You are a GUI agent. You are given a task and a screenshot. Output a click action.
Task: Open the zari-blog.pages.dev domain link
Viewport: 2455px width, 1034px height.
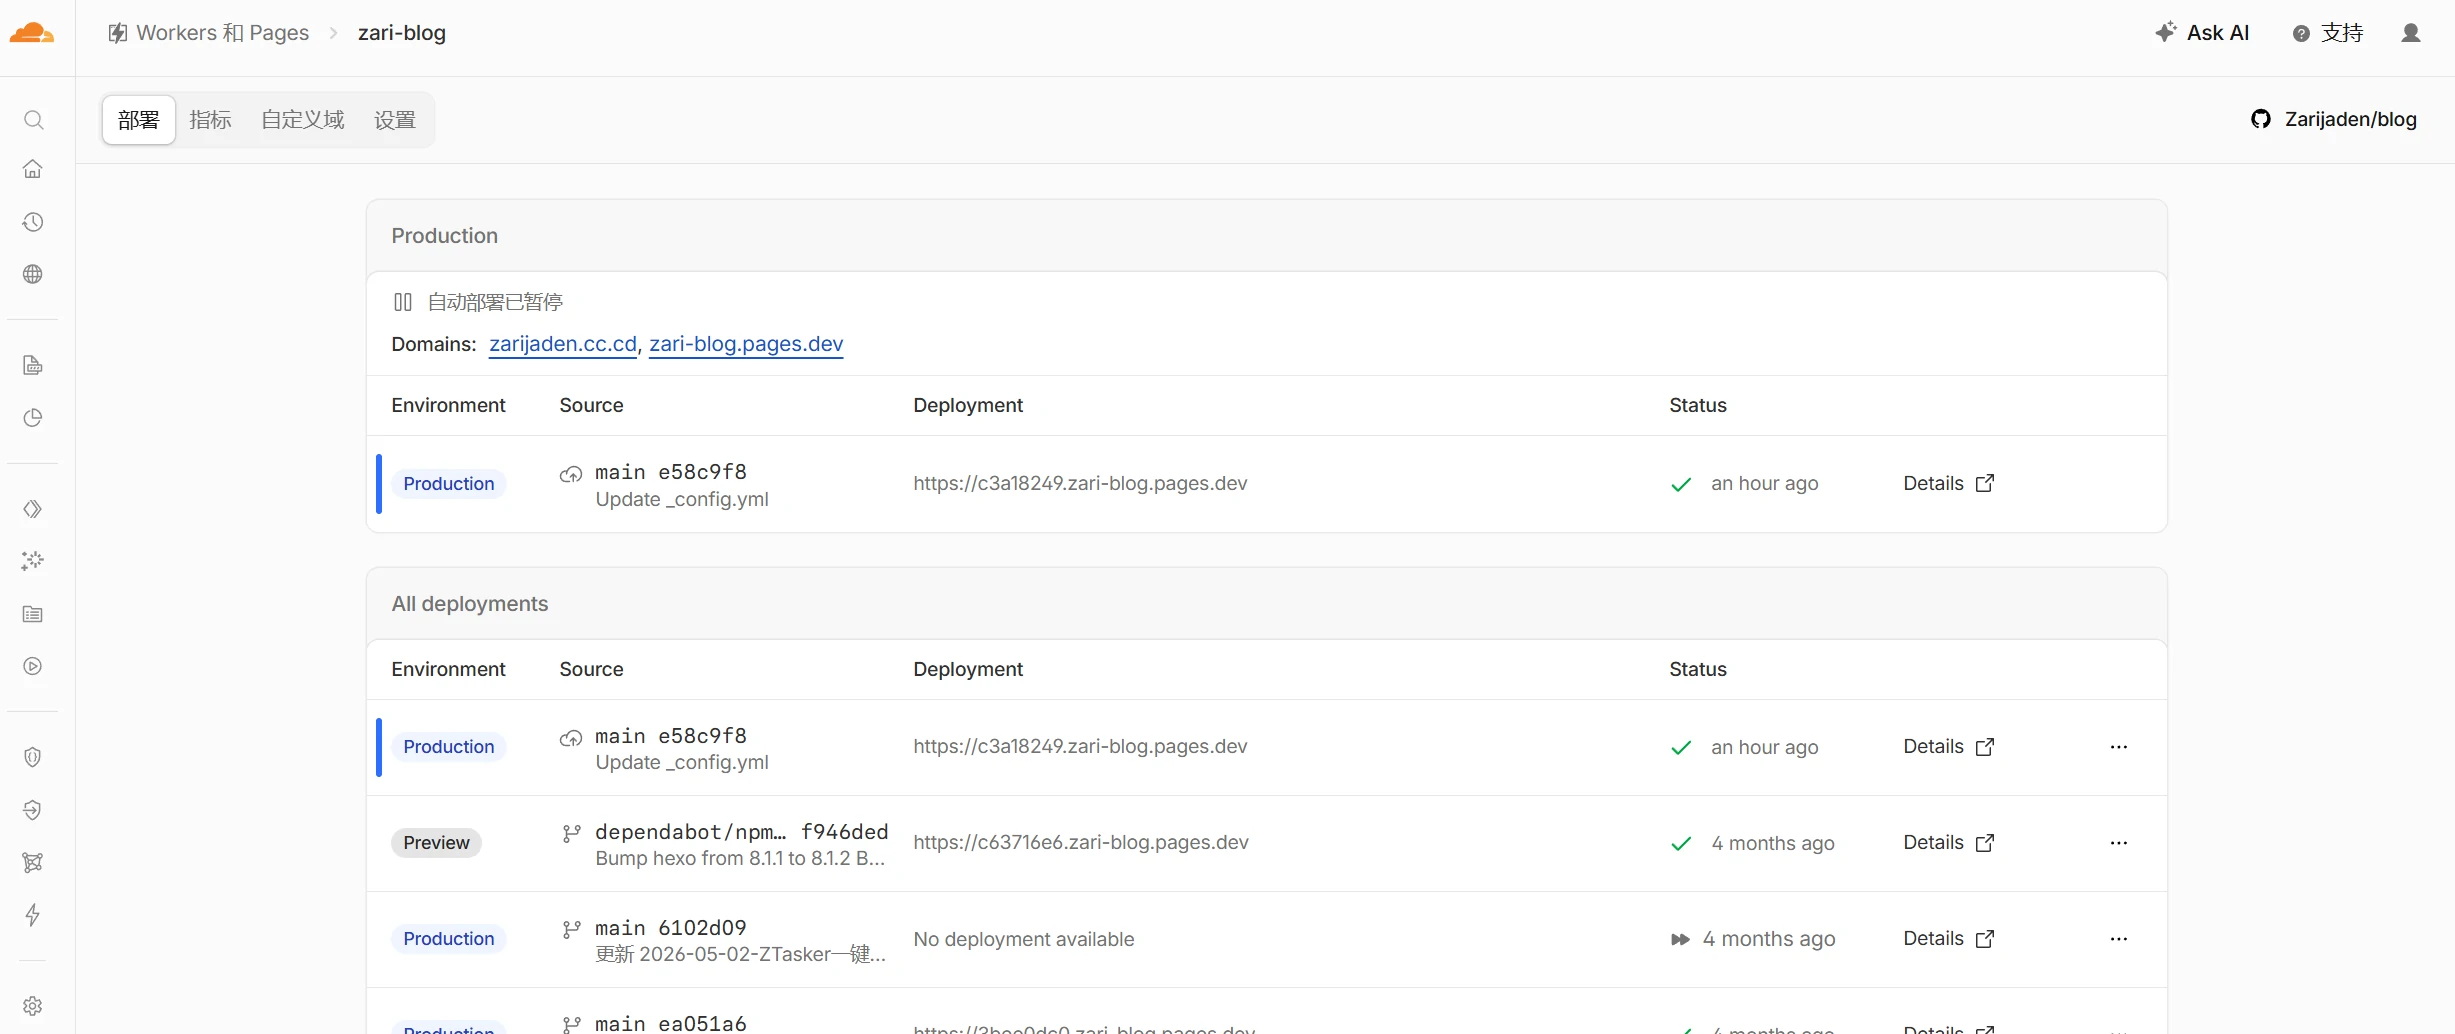746,344
